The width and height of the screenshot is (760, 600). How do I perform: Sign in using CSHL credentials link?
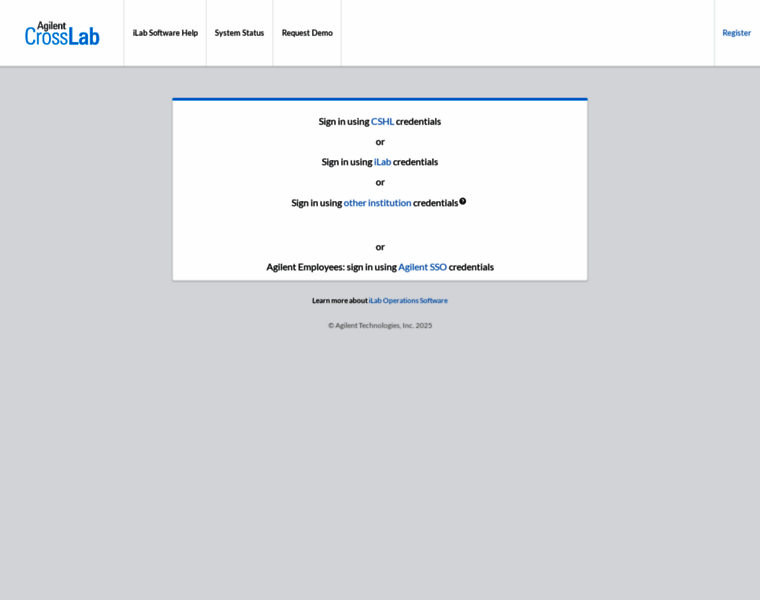tap(382, 122)
